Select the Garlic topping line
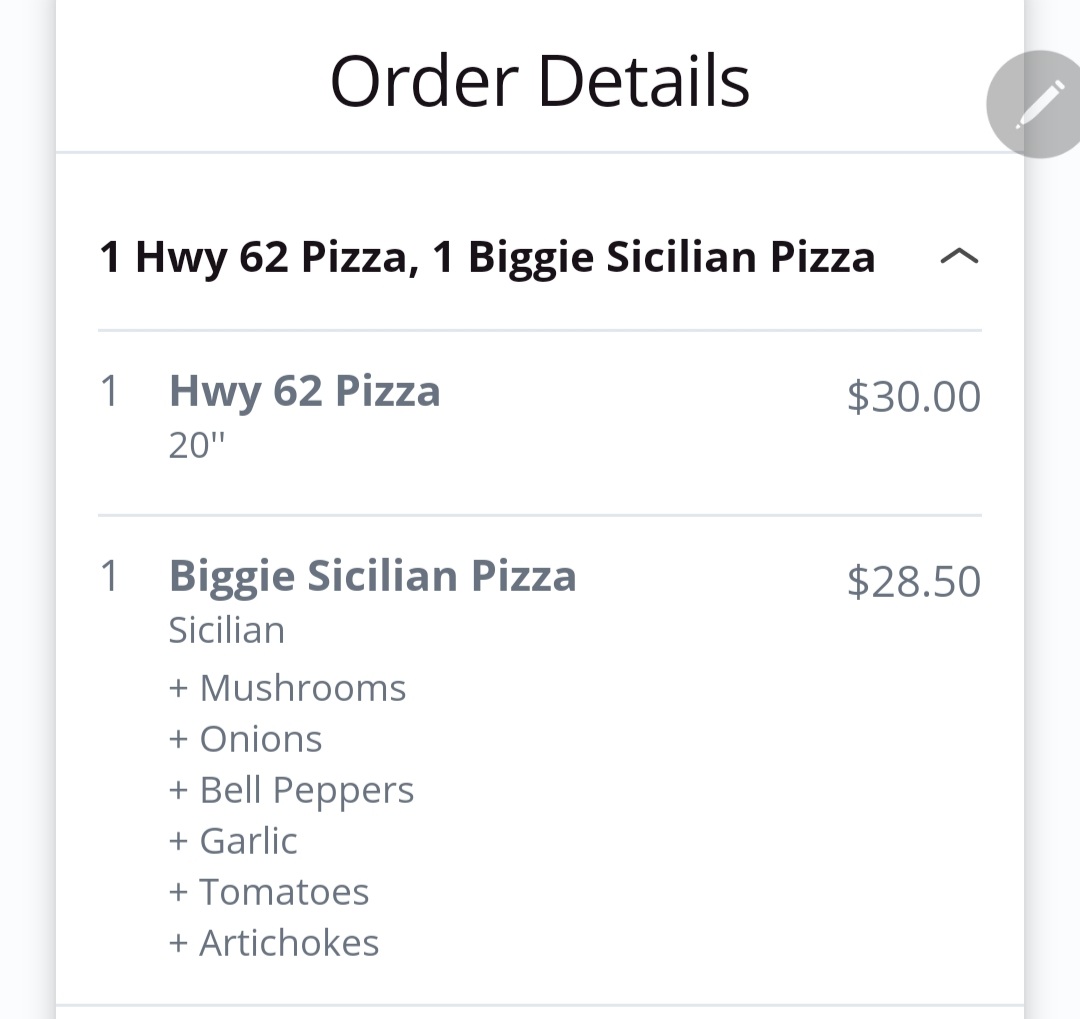The image size is (1080, 1019). tap(234, 841)
